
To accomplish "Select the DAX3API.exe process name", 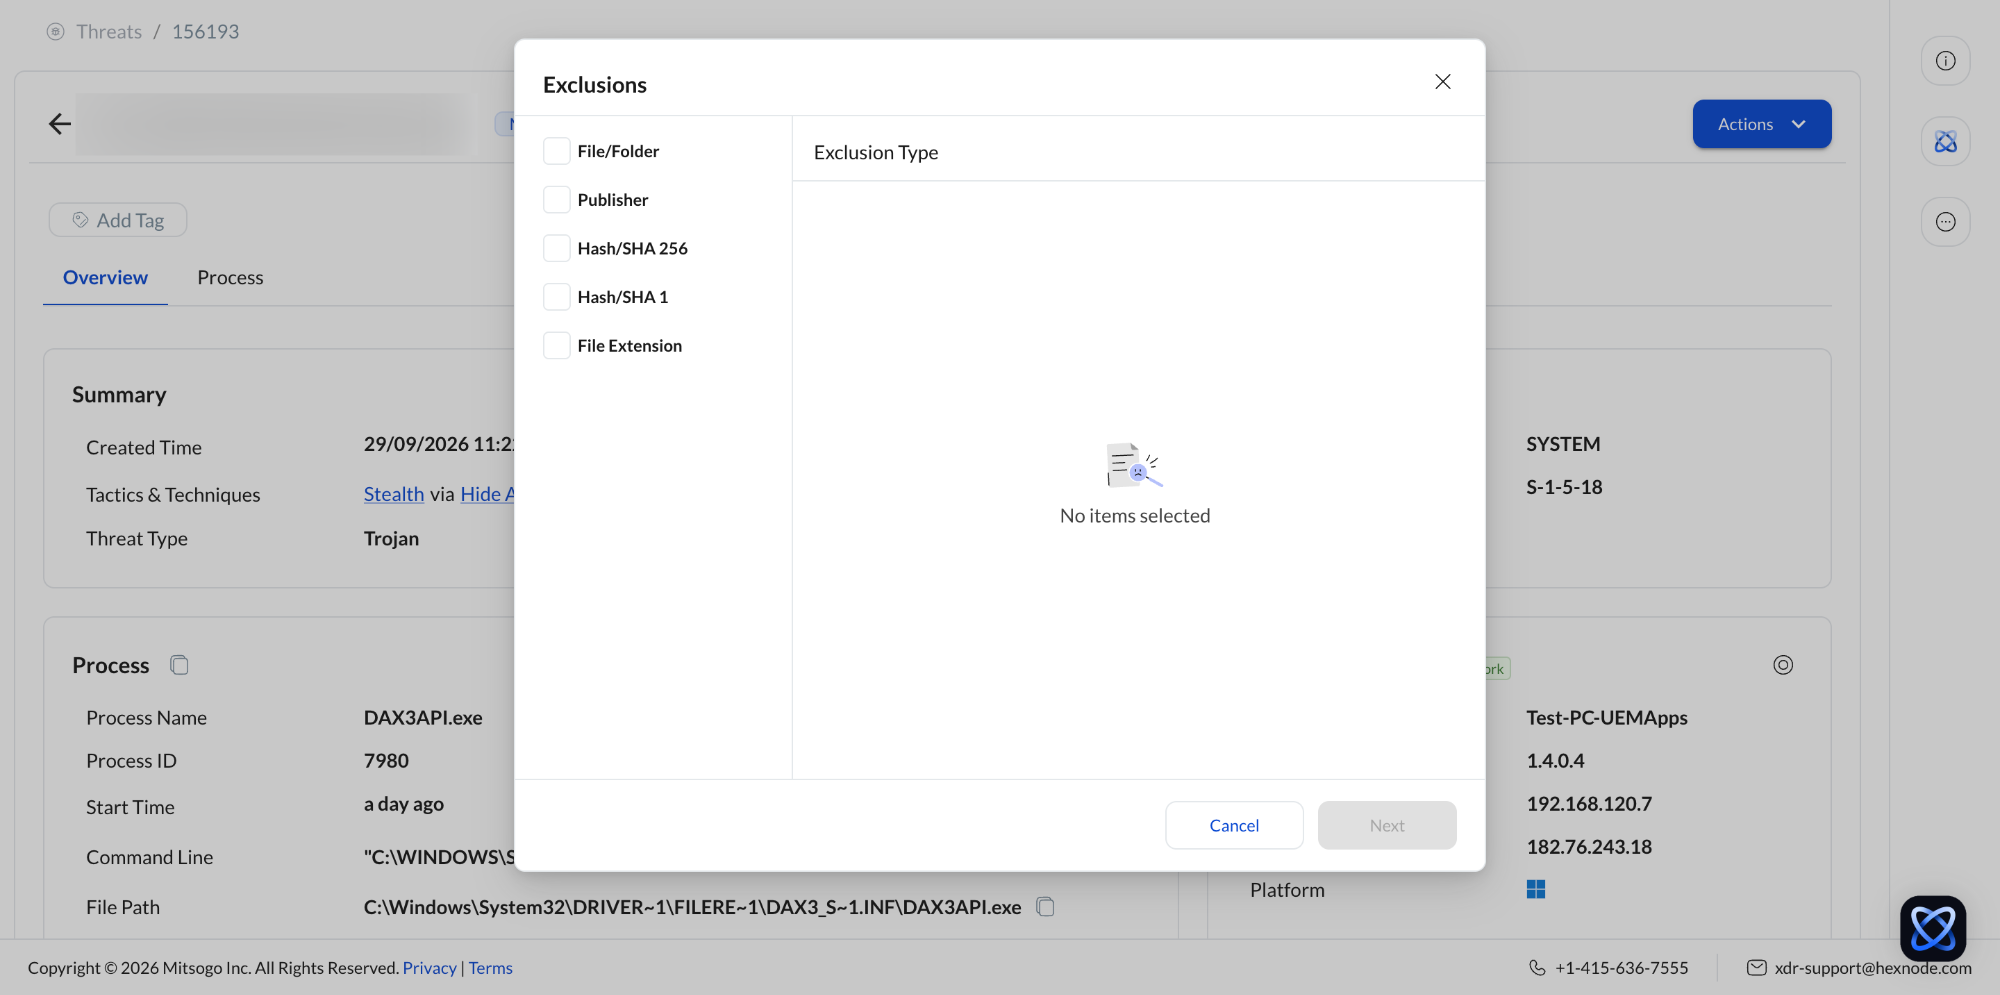I will coord(423,718).
